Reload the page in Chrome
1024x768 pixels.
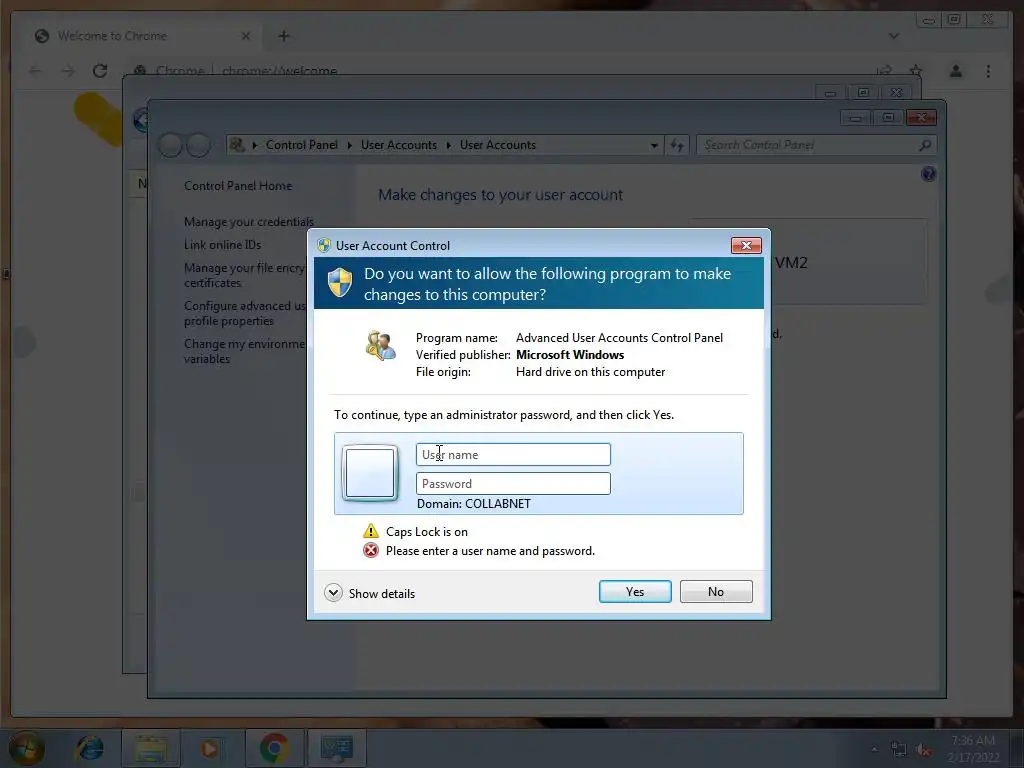[x=100, y=71]
